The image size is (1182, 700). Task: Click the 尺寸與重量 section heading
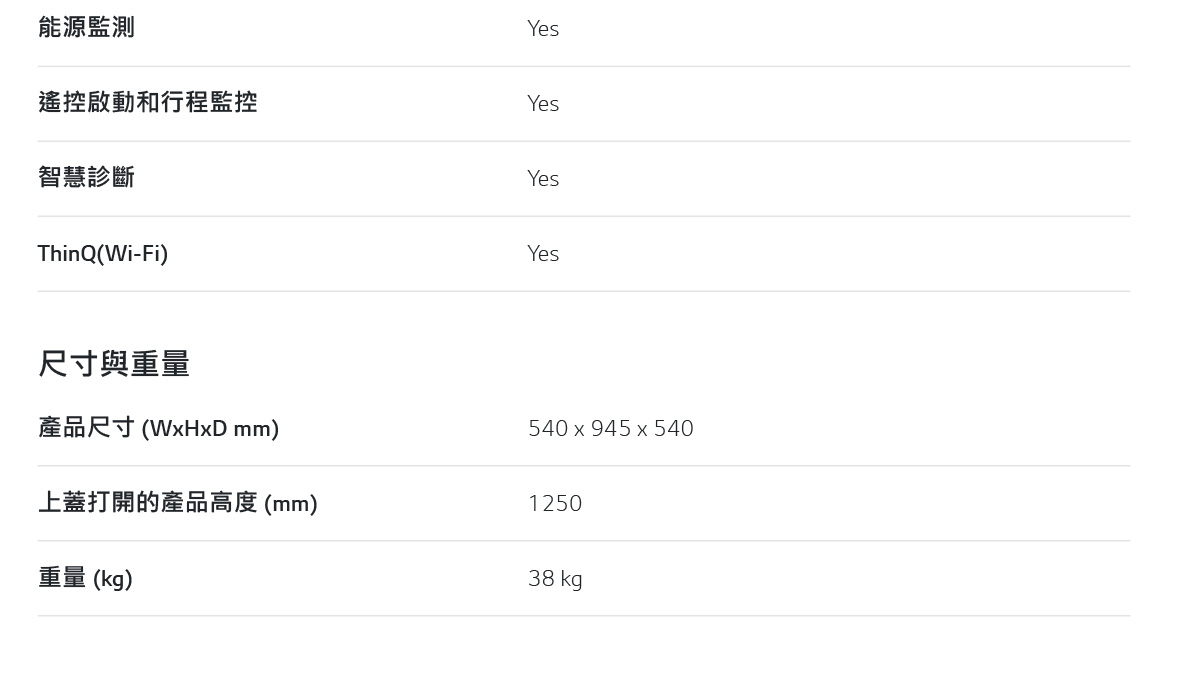114,364
